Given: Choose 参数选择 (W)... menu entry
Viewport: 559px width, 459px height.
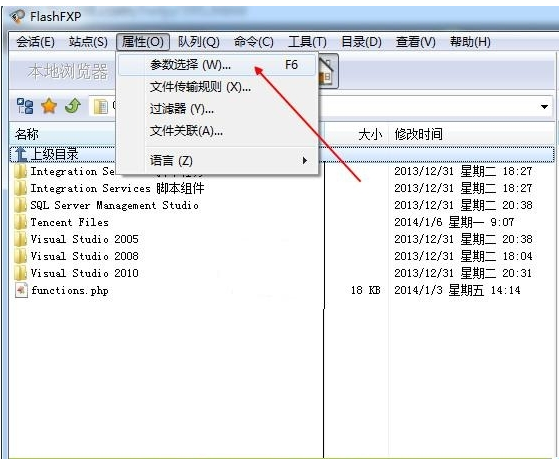Looking at the screenshot, I should point(217,65).
